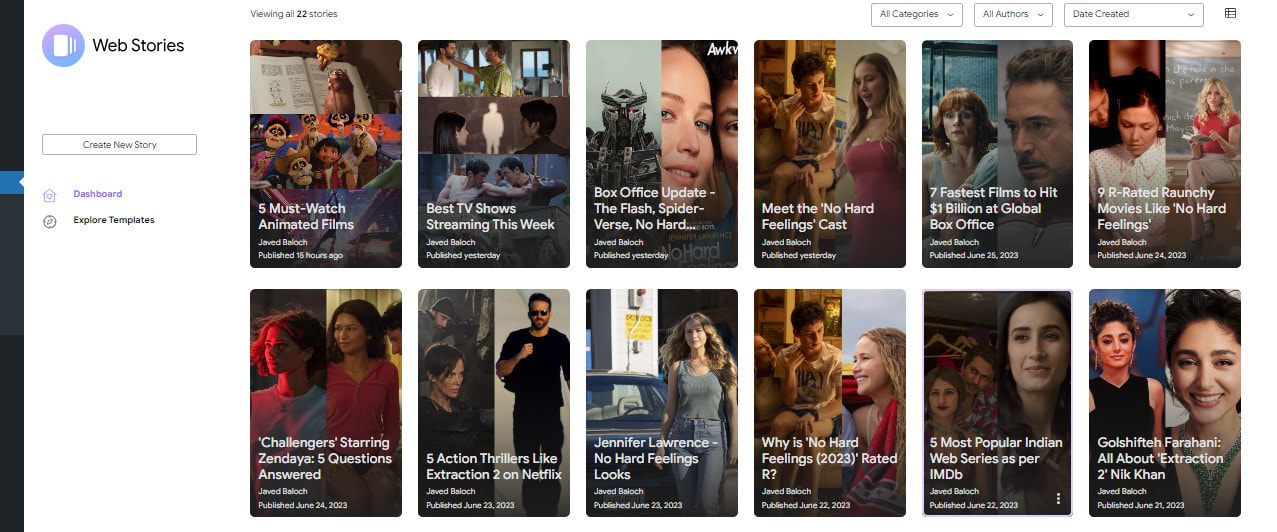Open 'Best TV Shows Streaming This Week' story

[494, 154]
